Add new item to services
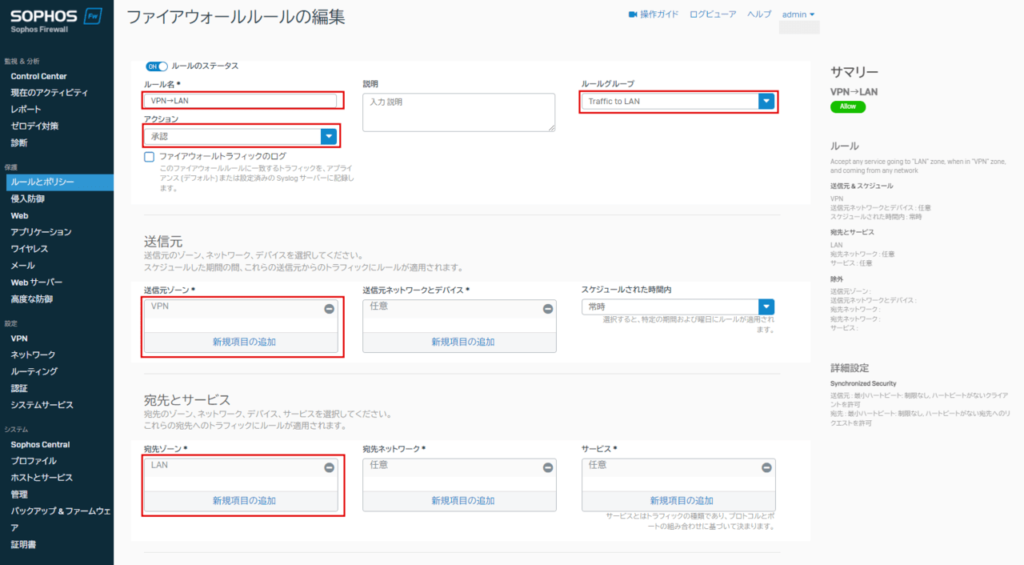The height and width of the screenshot is (565, 1024). coord(681,500)
